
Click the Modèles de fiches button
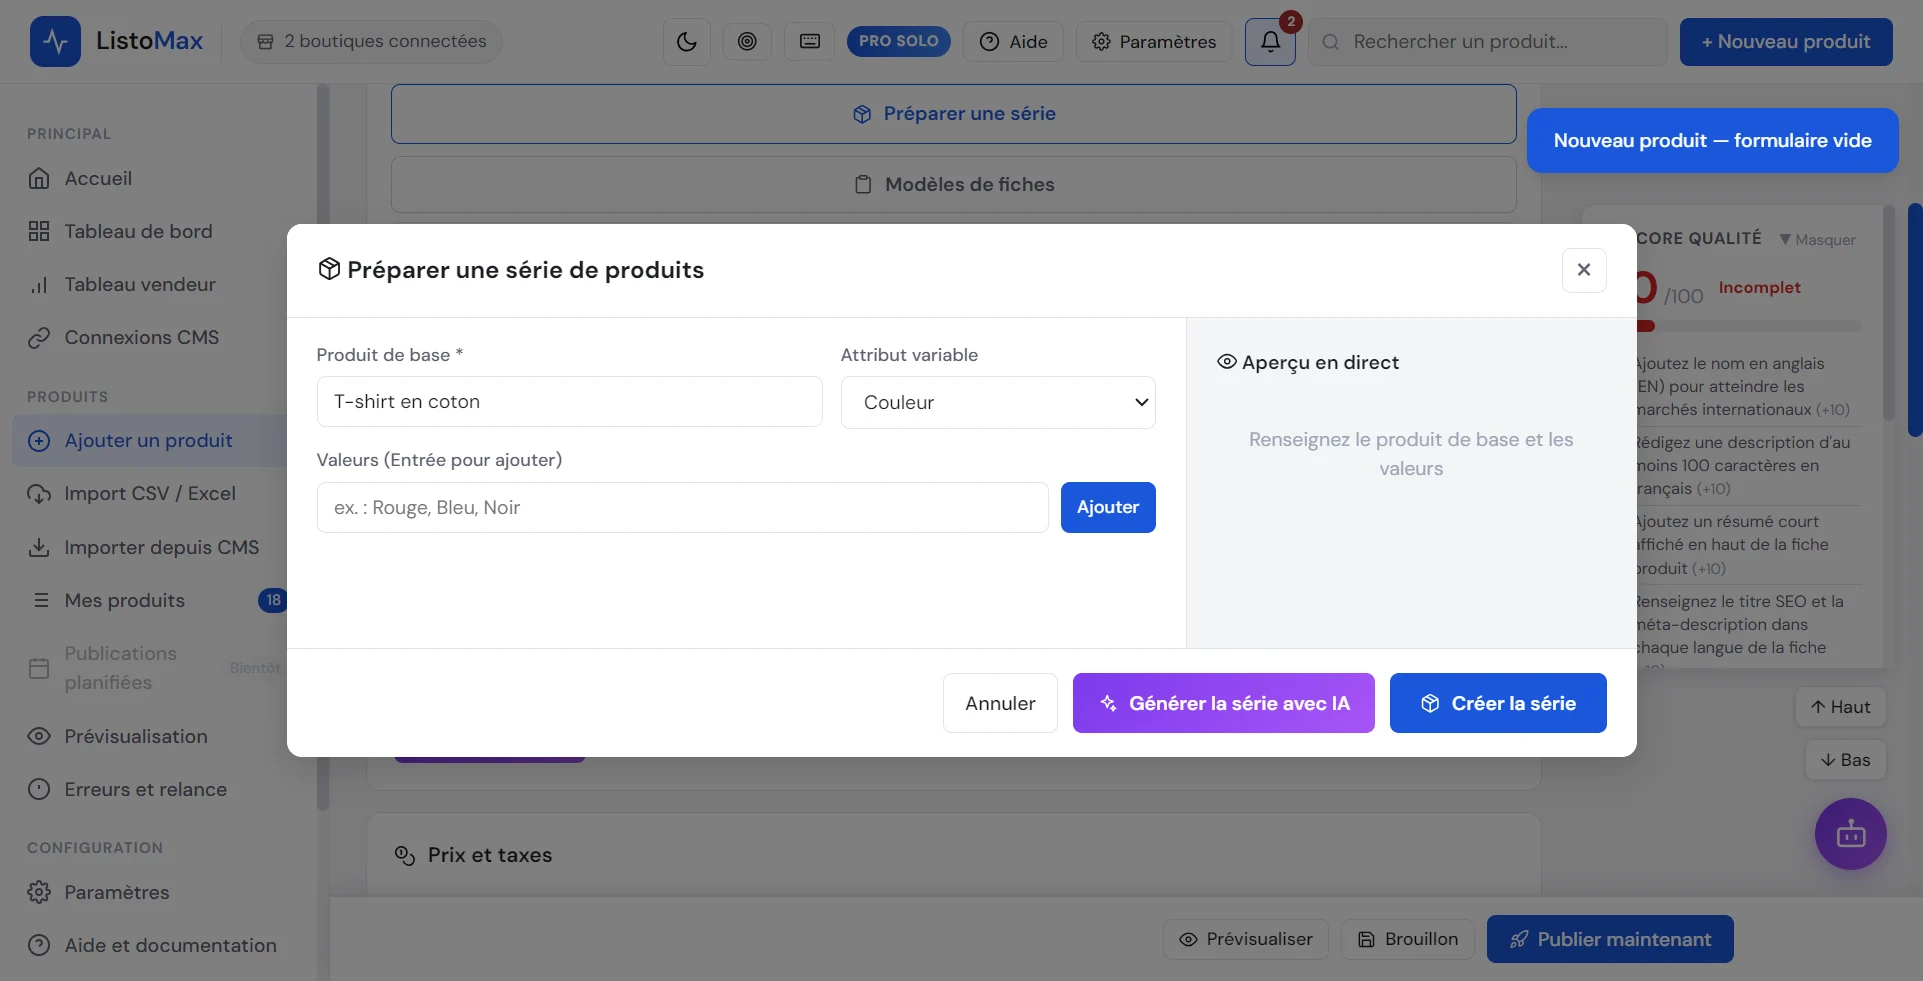(953, 184)
